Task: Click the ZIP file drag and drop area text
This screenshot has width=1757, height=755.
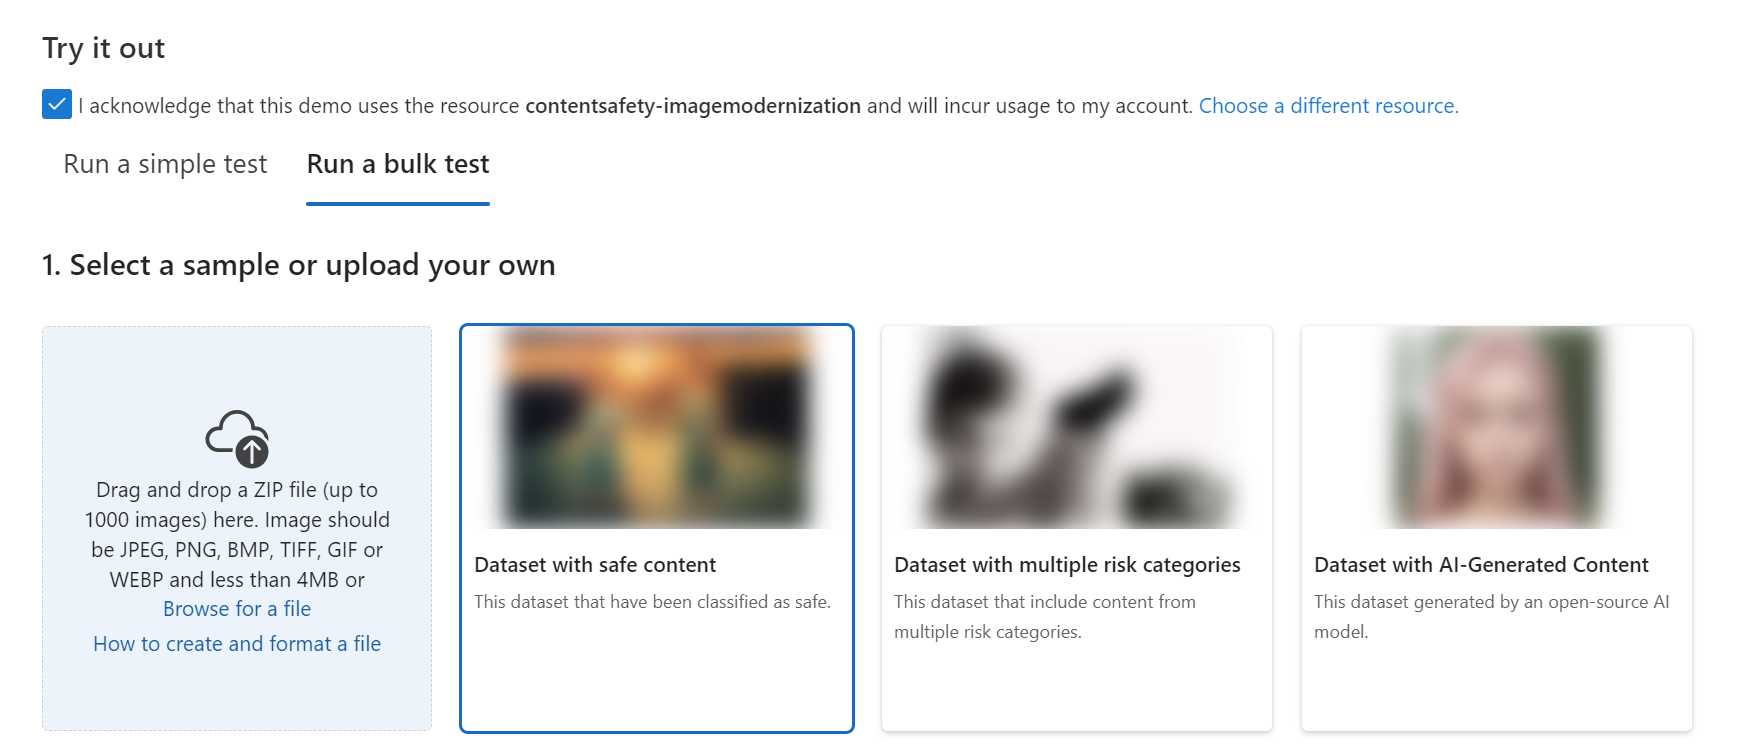Action: tap(237, 535)
